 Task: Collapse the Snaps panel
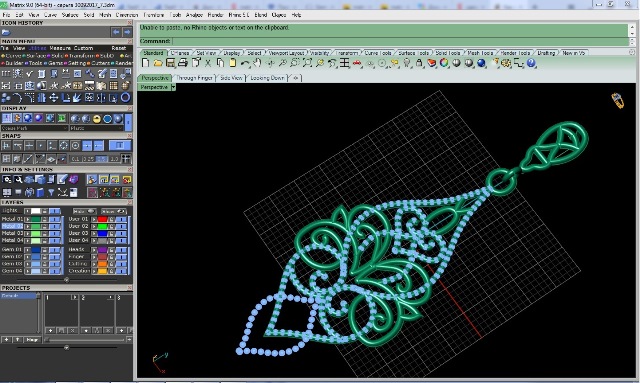click(x=129, y=136)
